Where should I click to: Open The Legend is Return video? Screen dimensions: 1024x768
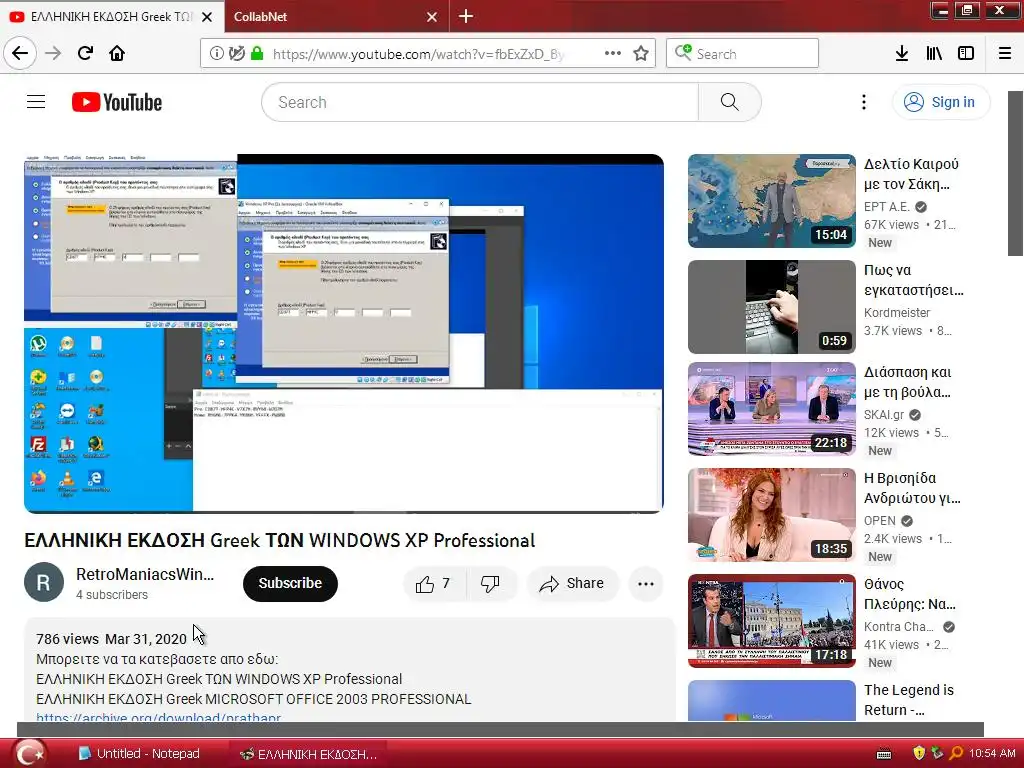click(x=909, y=700)
